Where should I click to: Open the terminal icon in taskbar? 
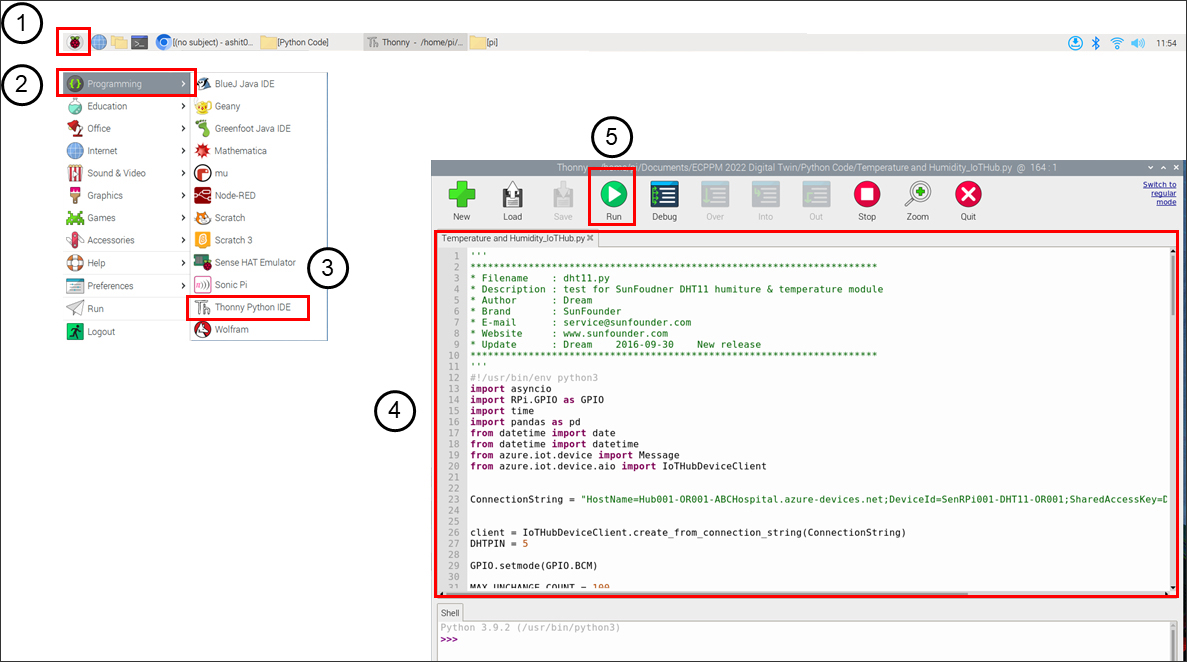pyautogui.click(x=139, y=42)
